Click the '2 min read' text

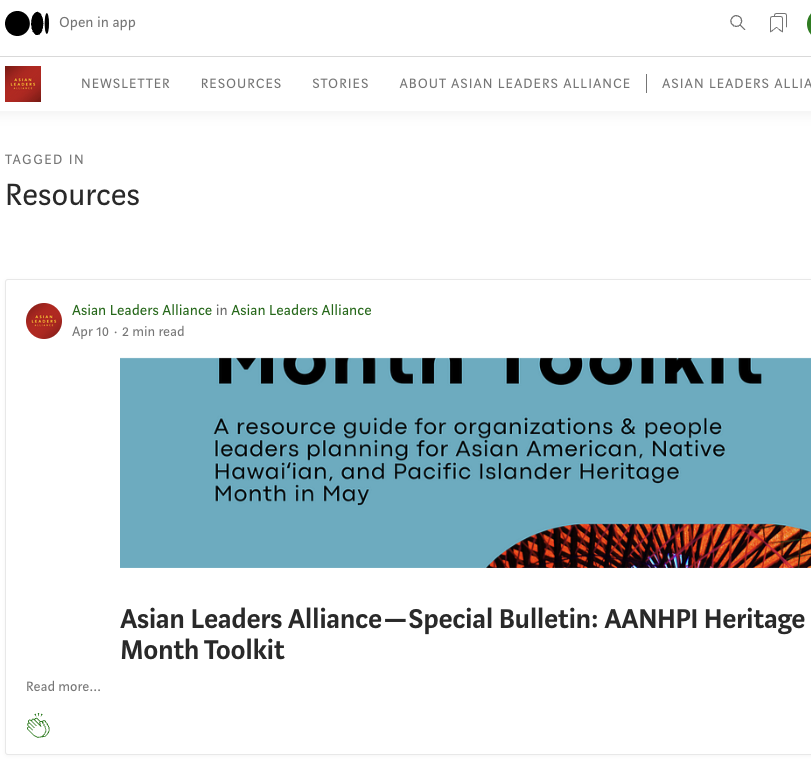pyautogui.click(x=153, y=331)
